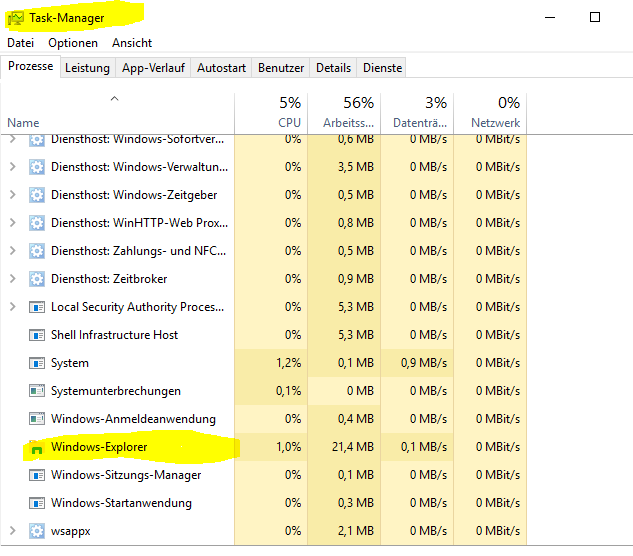This screenshot has width=633, height=556.
Task: Expand Diensthost: Windows-Verwaltun... row
Action: pyautogui.click(x=13, y=166)
